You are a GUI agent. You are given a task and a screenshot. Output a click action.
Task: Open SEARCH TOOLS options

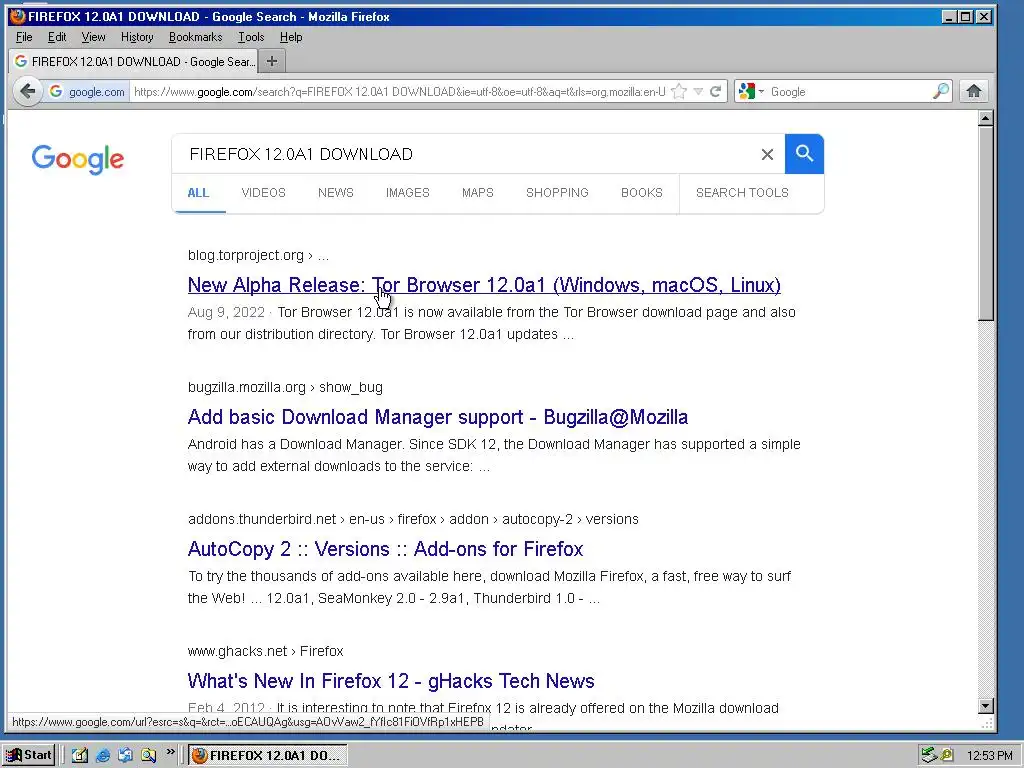click(x=743, y=193)
